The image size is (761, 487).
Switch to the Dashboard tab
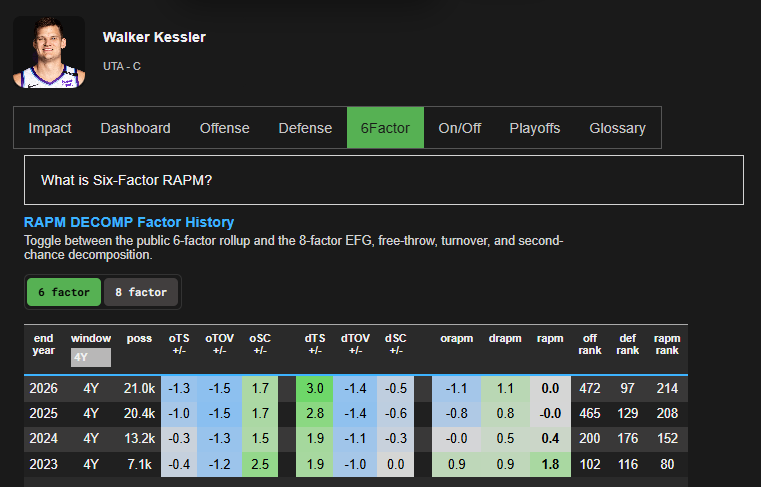tap(135, 128)
